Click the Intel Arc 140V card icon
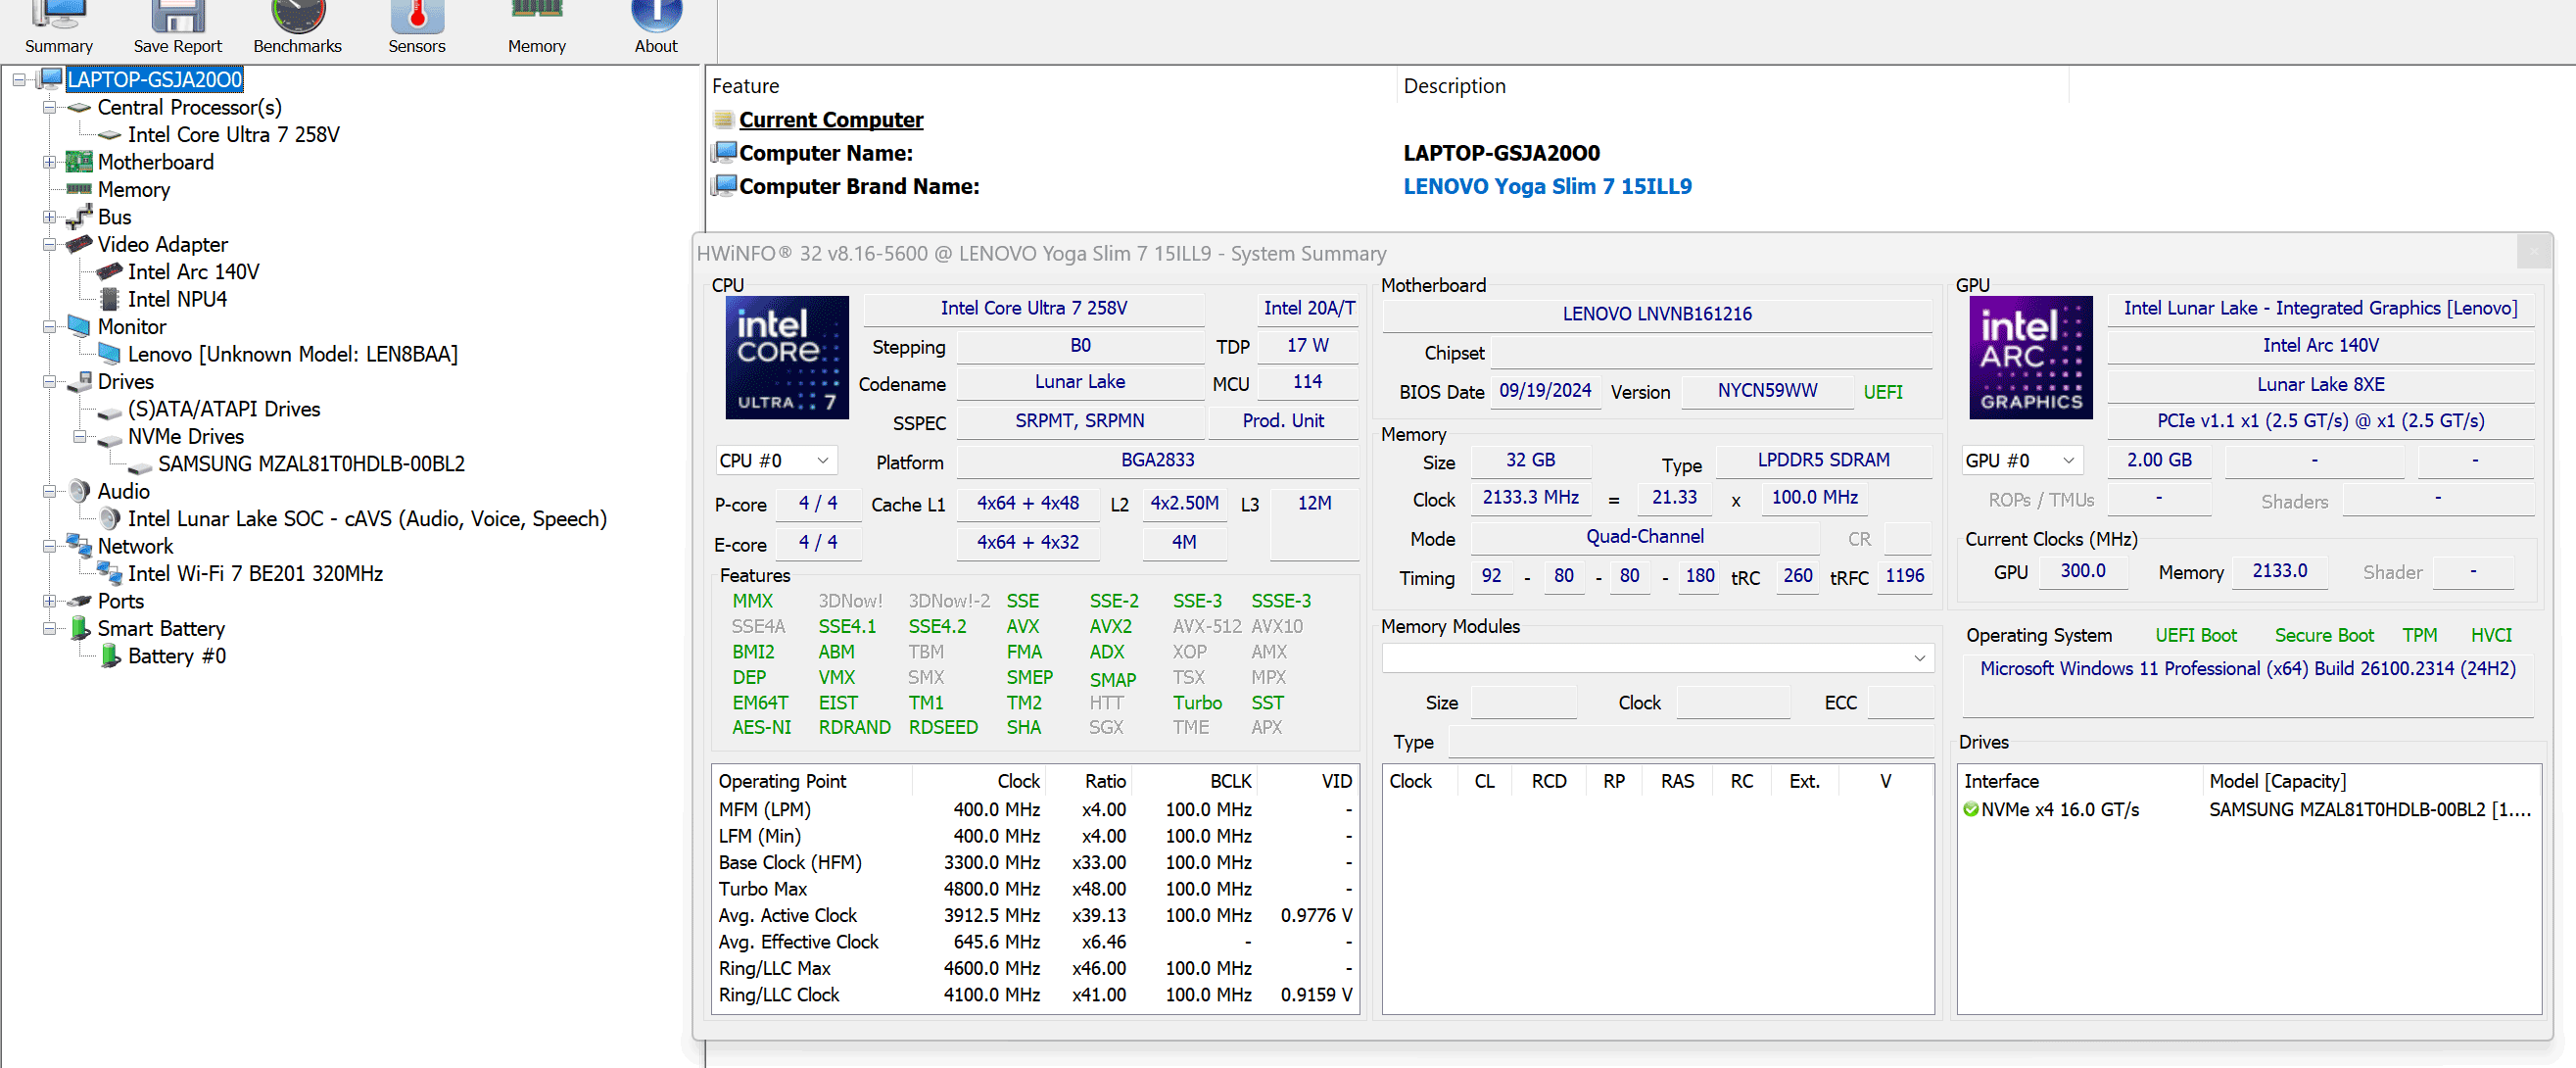This screenshot has height=1068, width=2576. click(x=109, y=271)
